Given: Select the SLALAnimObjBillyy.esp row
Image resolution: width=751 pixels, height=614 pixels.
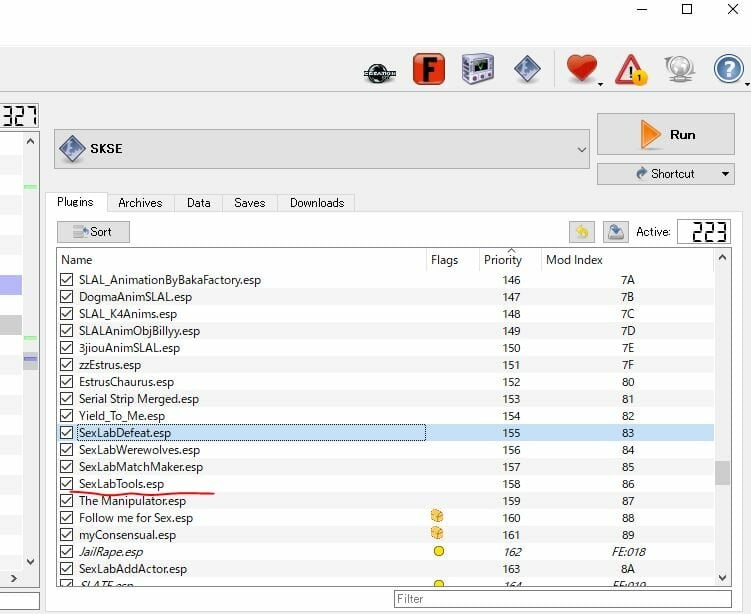Looking at the screenshot, I should pos(386,331).
